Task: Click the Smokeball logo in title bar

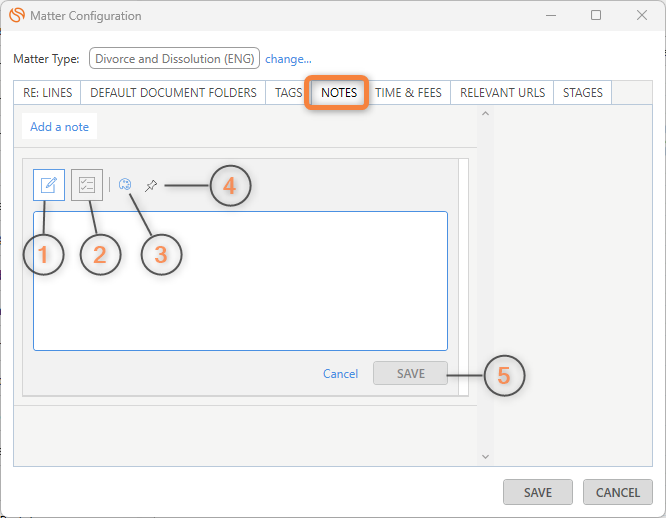Action: 16,16
